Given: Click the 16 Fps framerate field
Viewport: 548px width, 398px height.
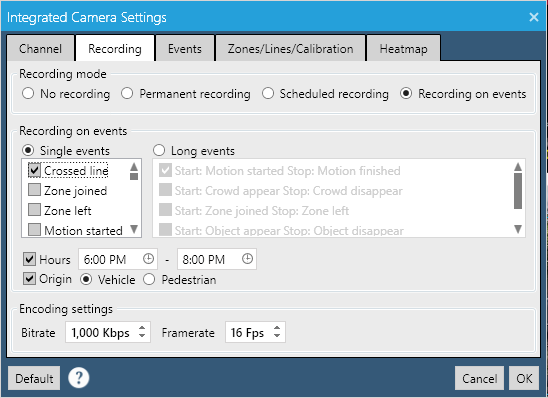Looking at the screenshot, I should pos(255,332).
